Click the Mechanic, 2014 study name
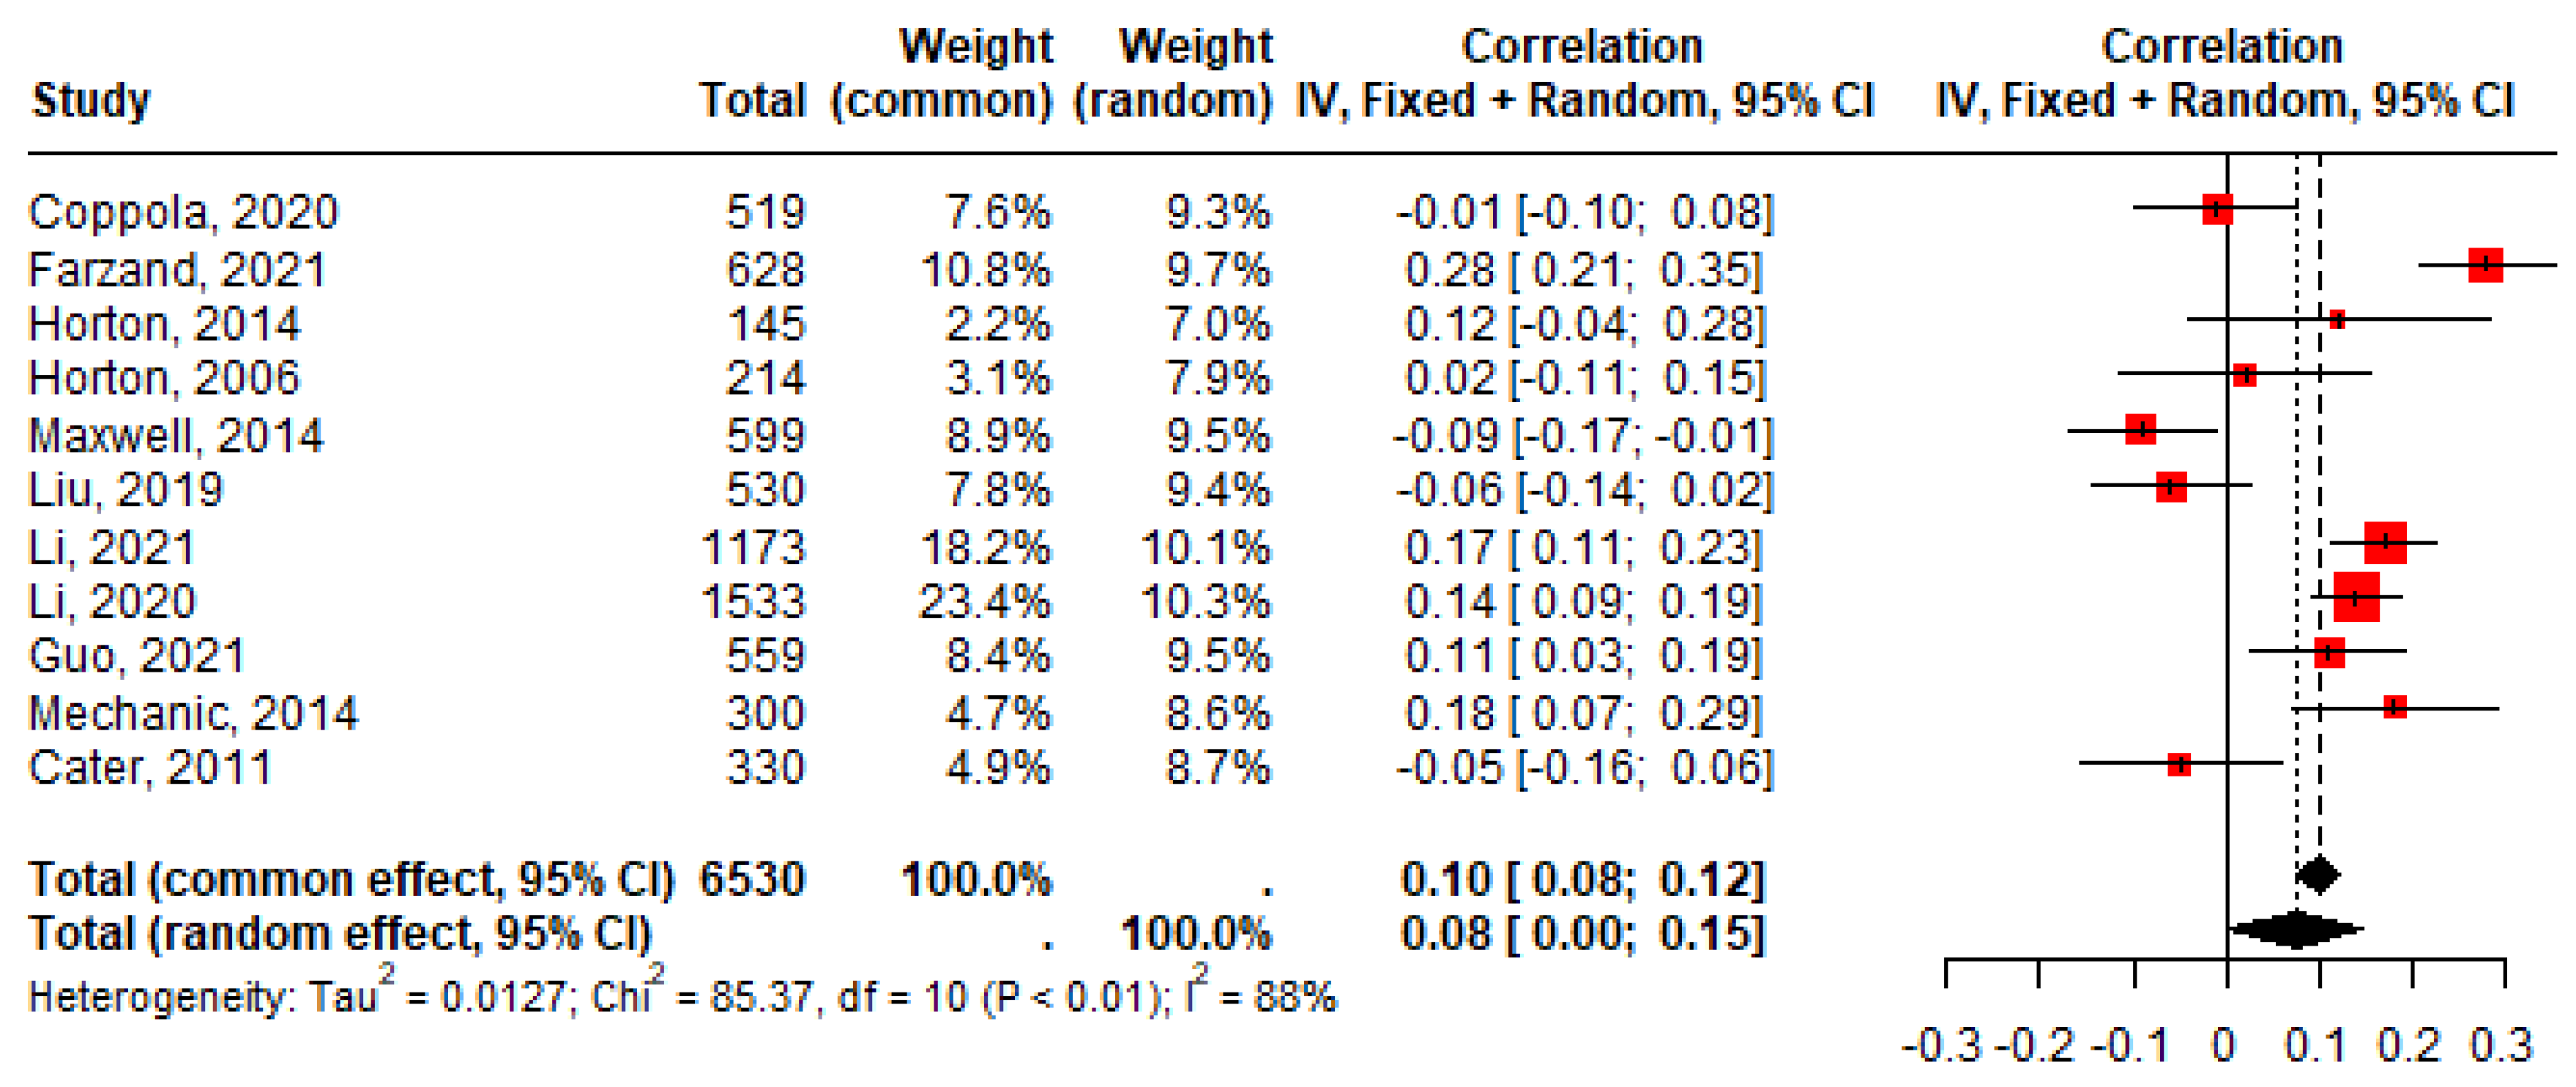The image size is (2576, 1087). pyautogui.click(x=193, y=713)
